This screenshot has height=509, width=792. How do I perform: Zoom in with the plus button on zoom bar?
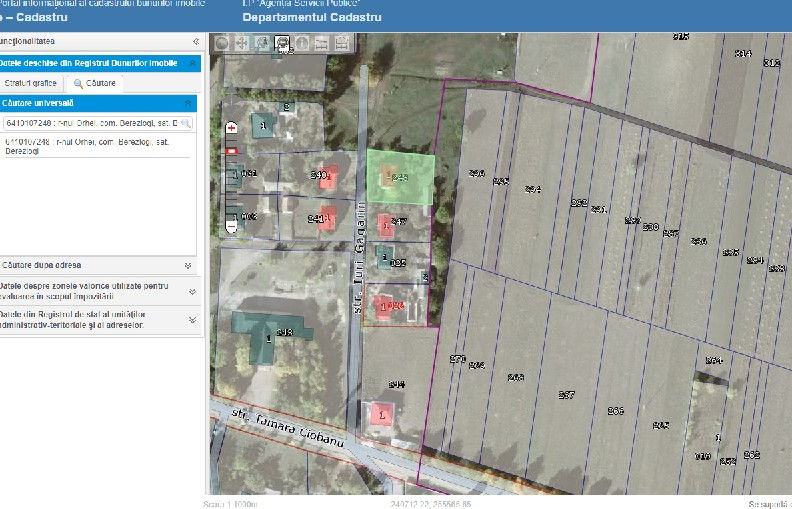(231, 128)
